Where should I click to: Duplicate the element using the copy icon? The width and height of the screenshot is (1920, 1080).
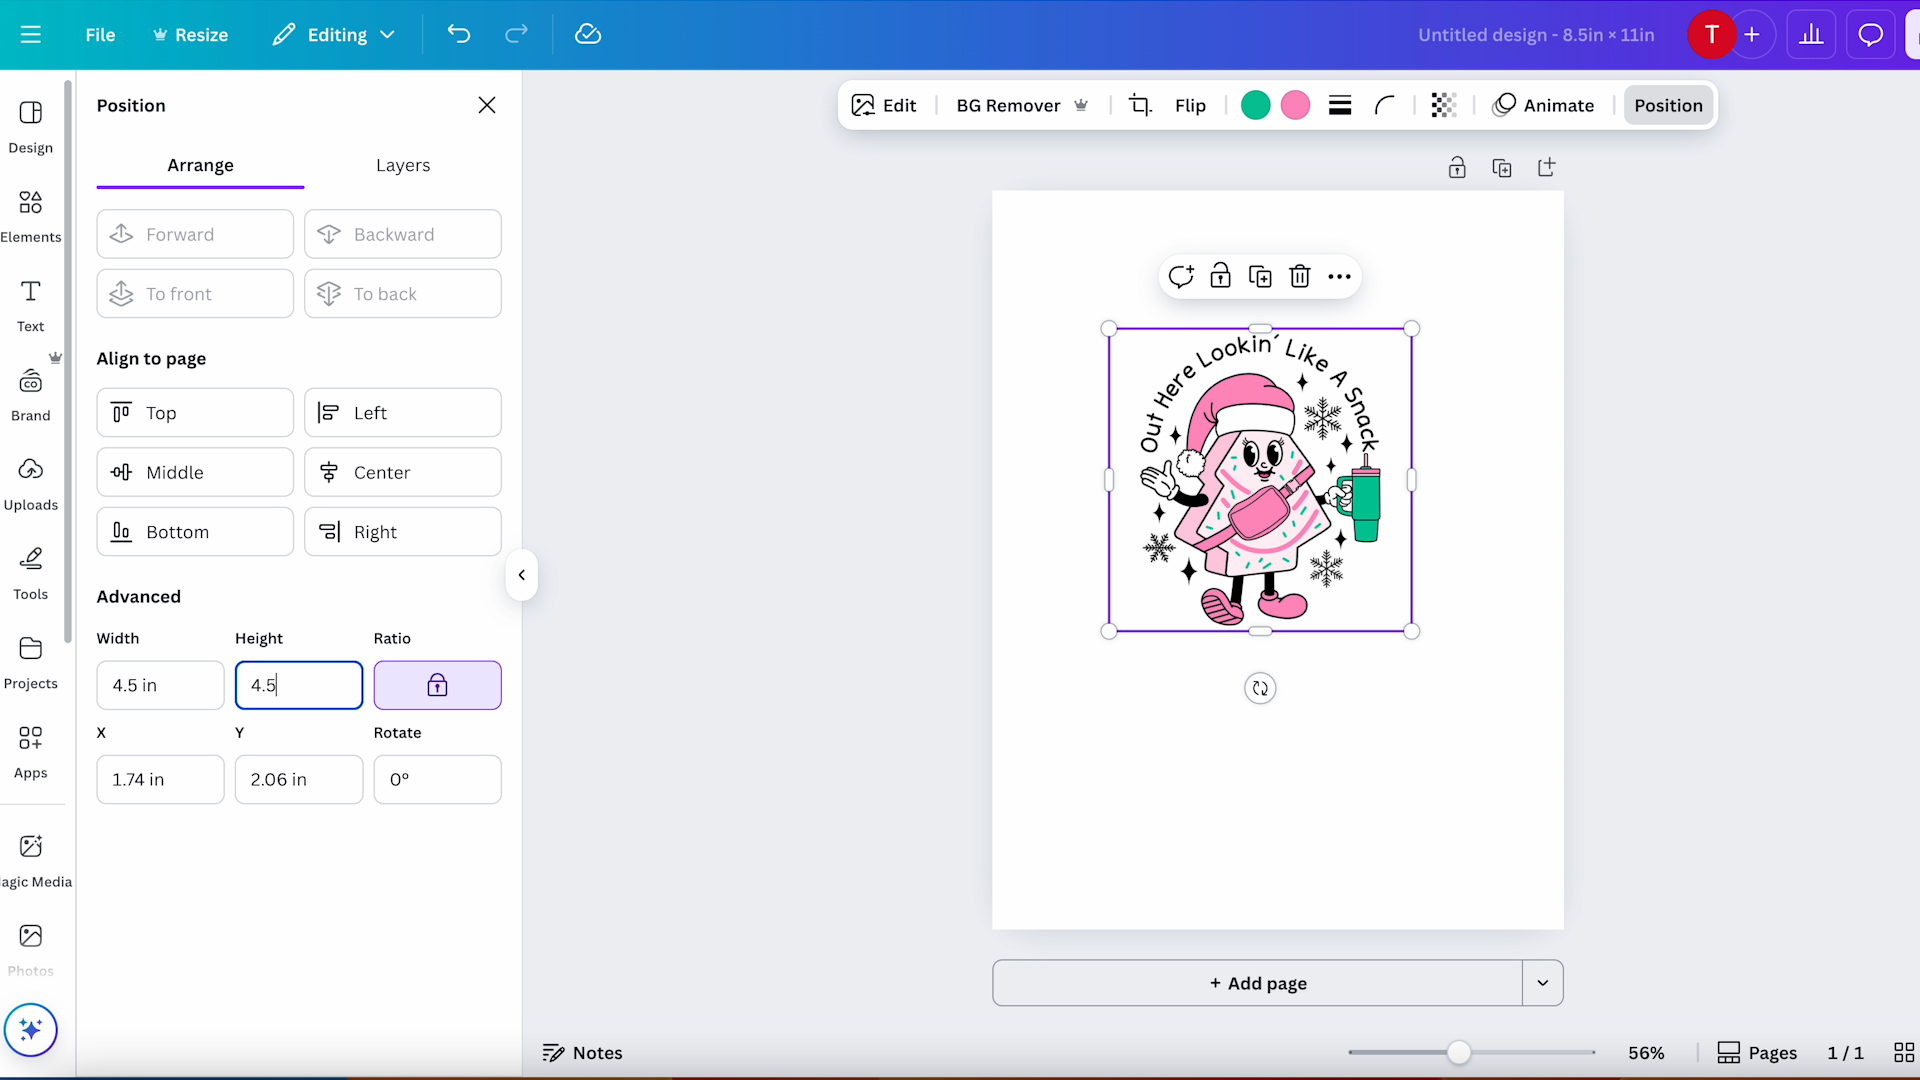click(x=1259, y=276)
